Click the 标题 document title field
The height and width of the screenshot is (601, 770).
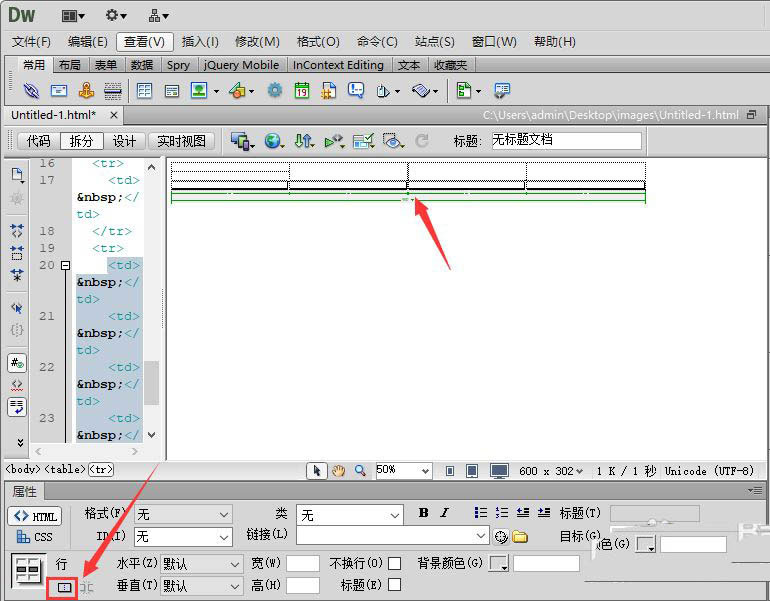pos(566,141)
